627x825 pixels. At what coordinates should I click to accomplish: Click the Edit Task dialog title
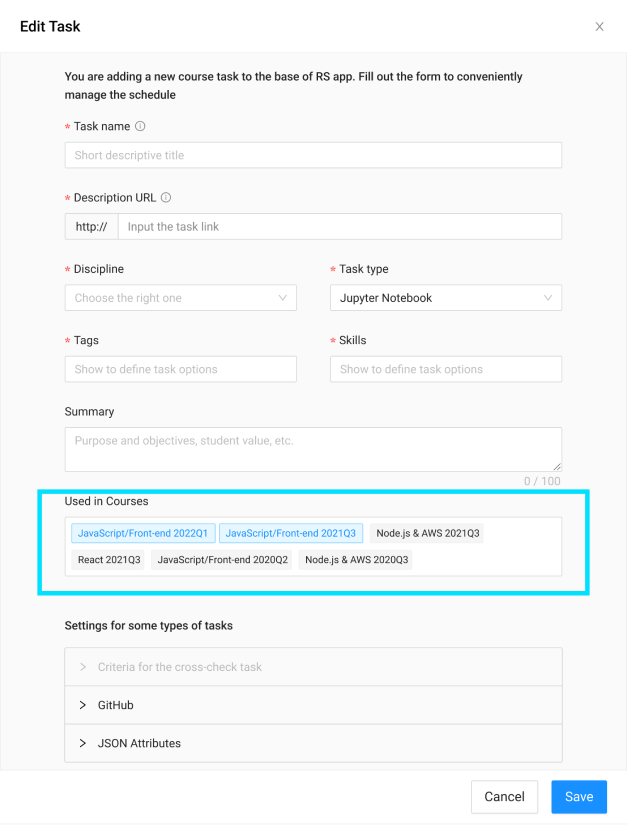click(50, 26)
